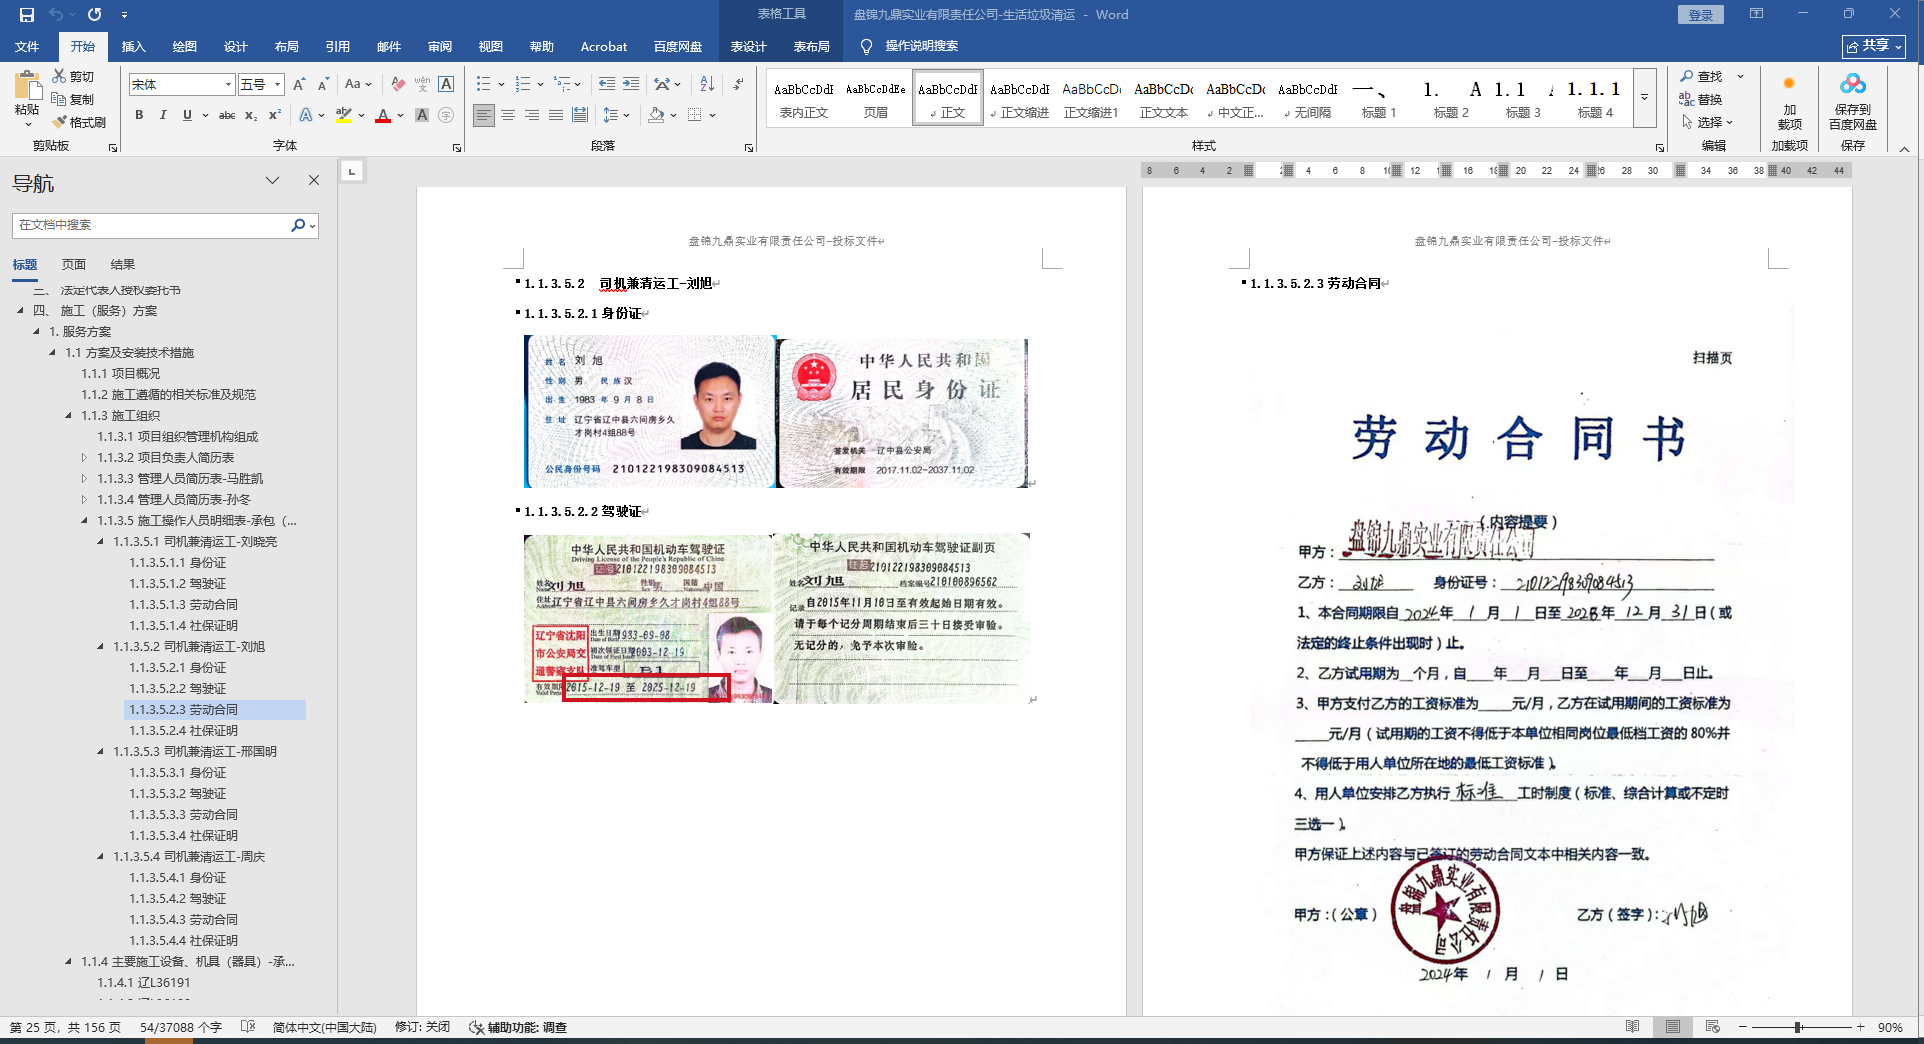Click the Replace (替换) button
Screen dimensions: 1924x1044
click(x=1702, y=99)
